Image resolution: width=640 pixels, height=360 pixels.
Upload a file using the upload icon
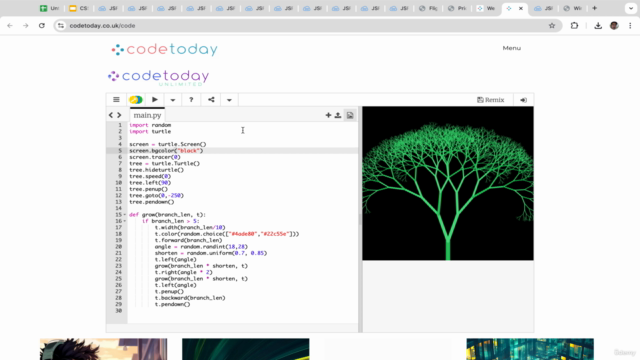point(338,115)
